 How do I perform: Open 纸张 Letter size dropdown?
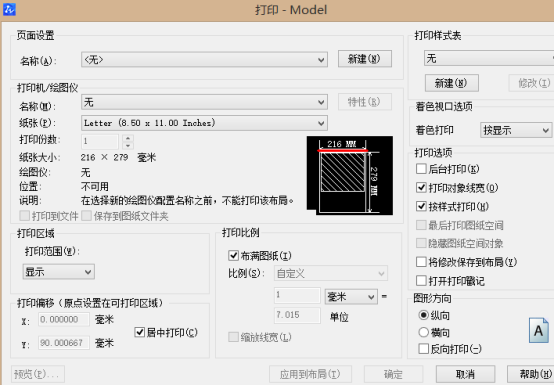coord(204,123)
